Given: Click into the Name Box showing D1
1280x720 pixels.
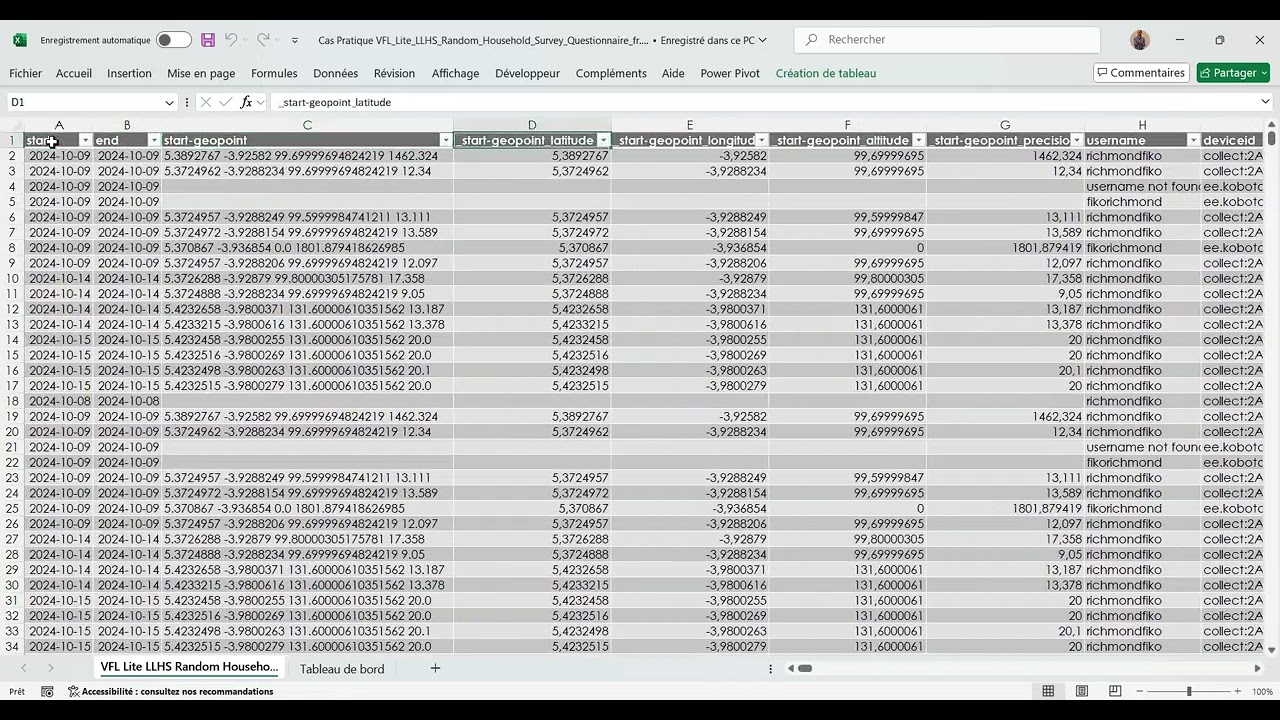Looking at the screenshot, I should point(85,102).
